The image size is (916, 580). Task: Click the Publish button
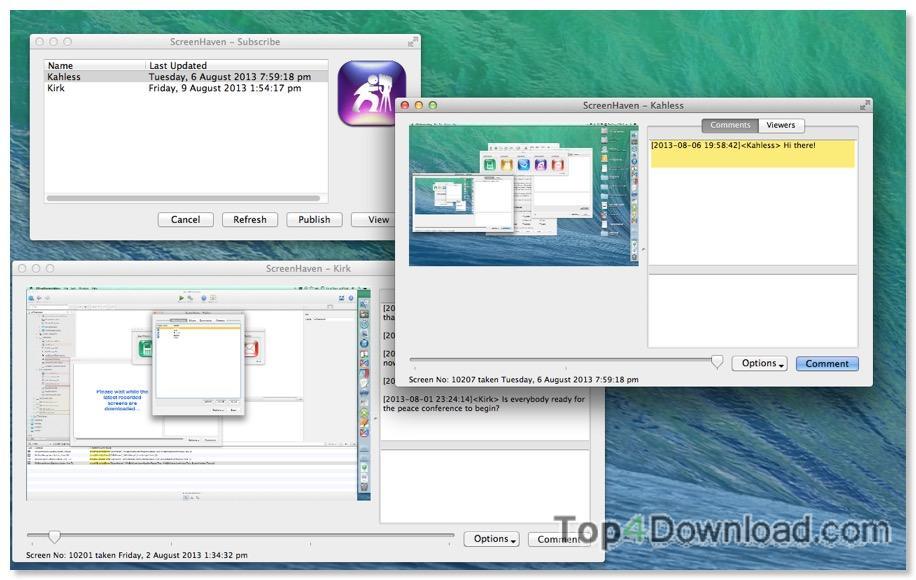314,220
